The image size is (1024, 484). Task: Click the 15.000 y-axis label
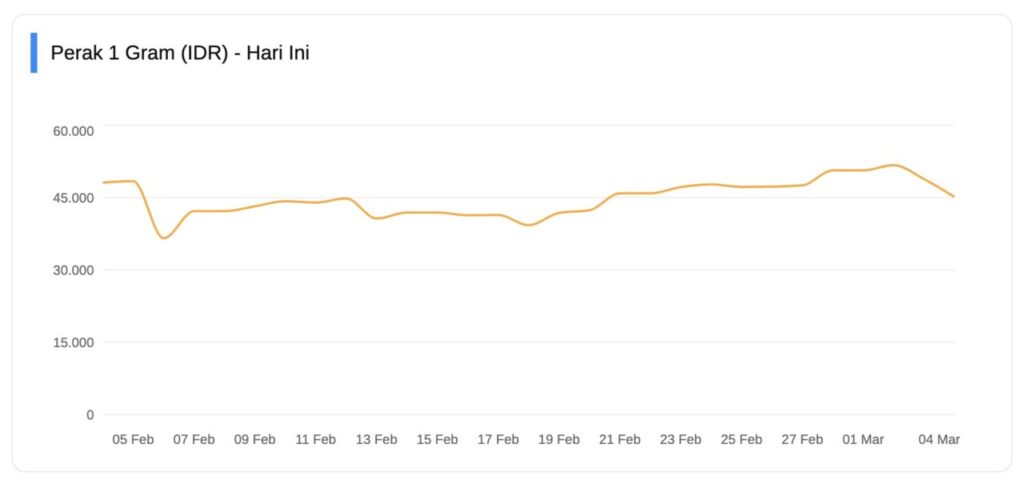pos(73,342)
